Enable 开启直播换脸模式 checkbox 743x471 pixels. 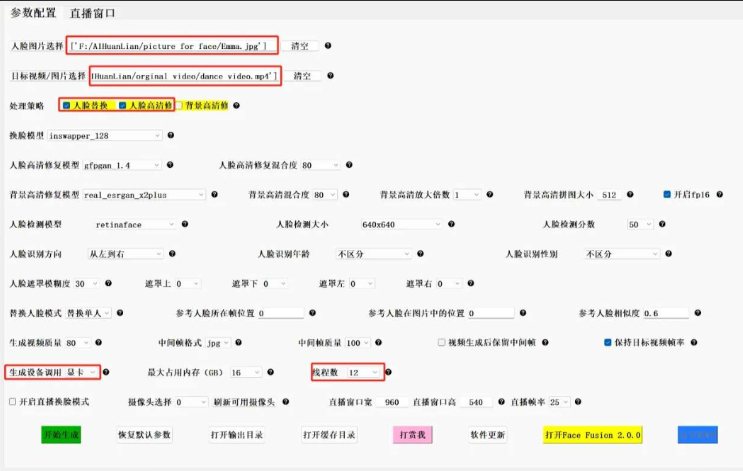pos(12,401)
